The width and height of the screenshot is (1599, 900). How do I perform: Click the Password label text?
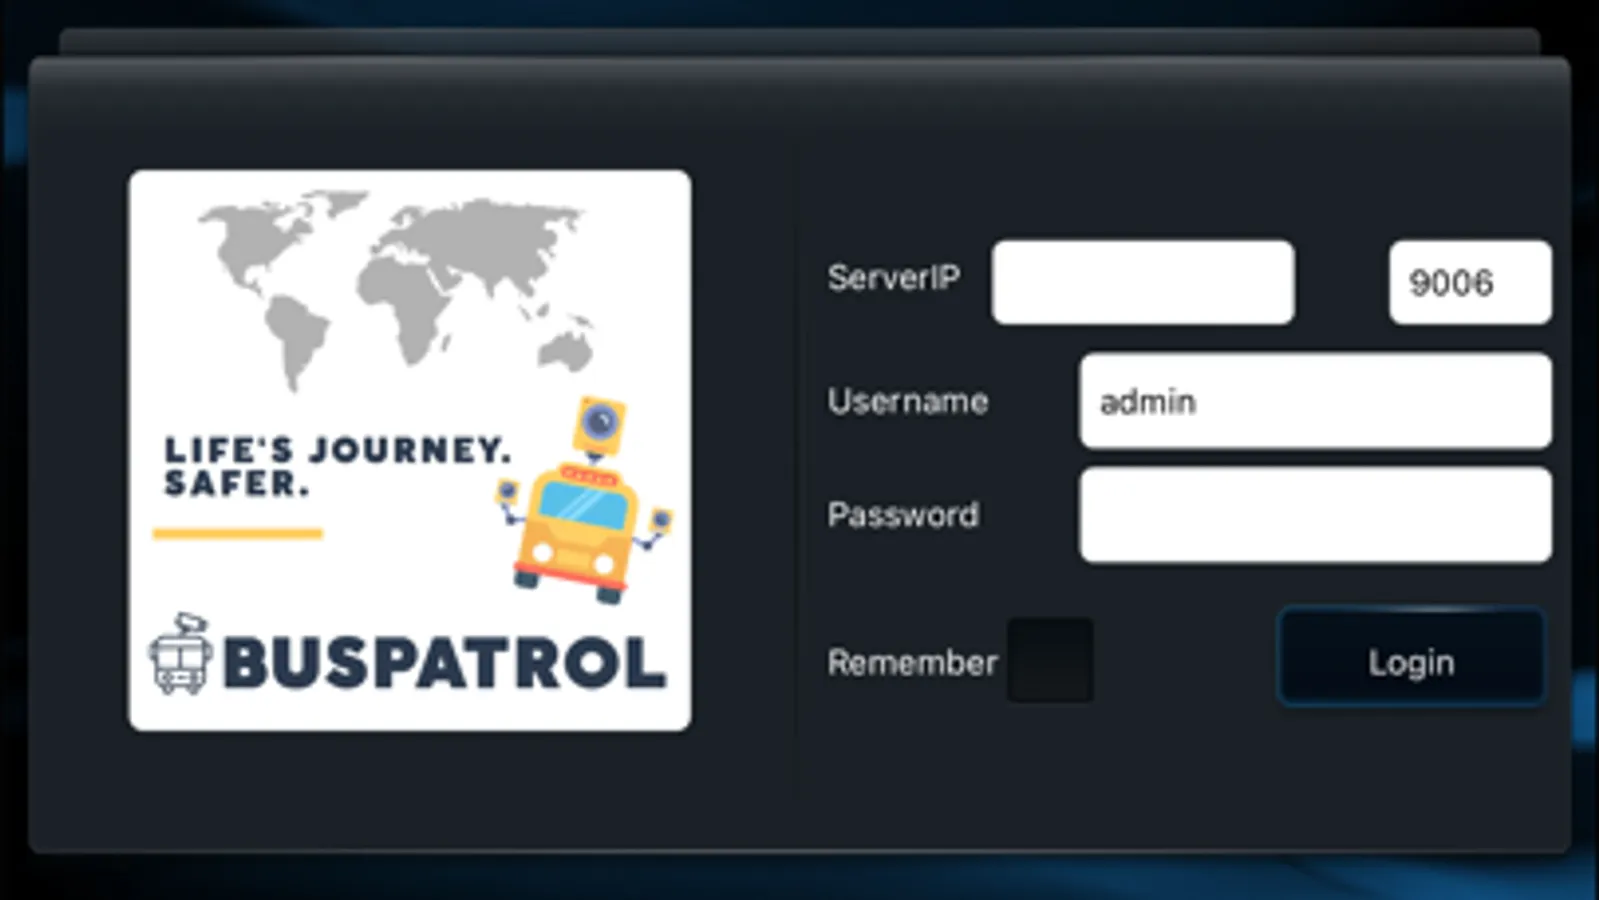(903, 515)
